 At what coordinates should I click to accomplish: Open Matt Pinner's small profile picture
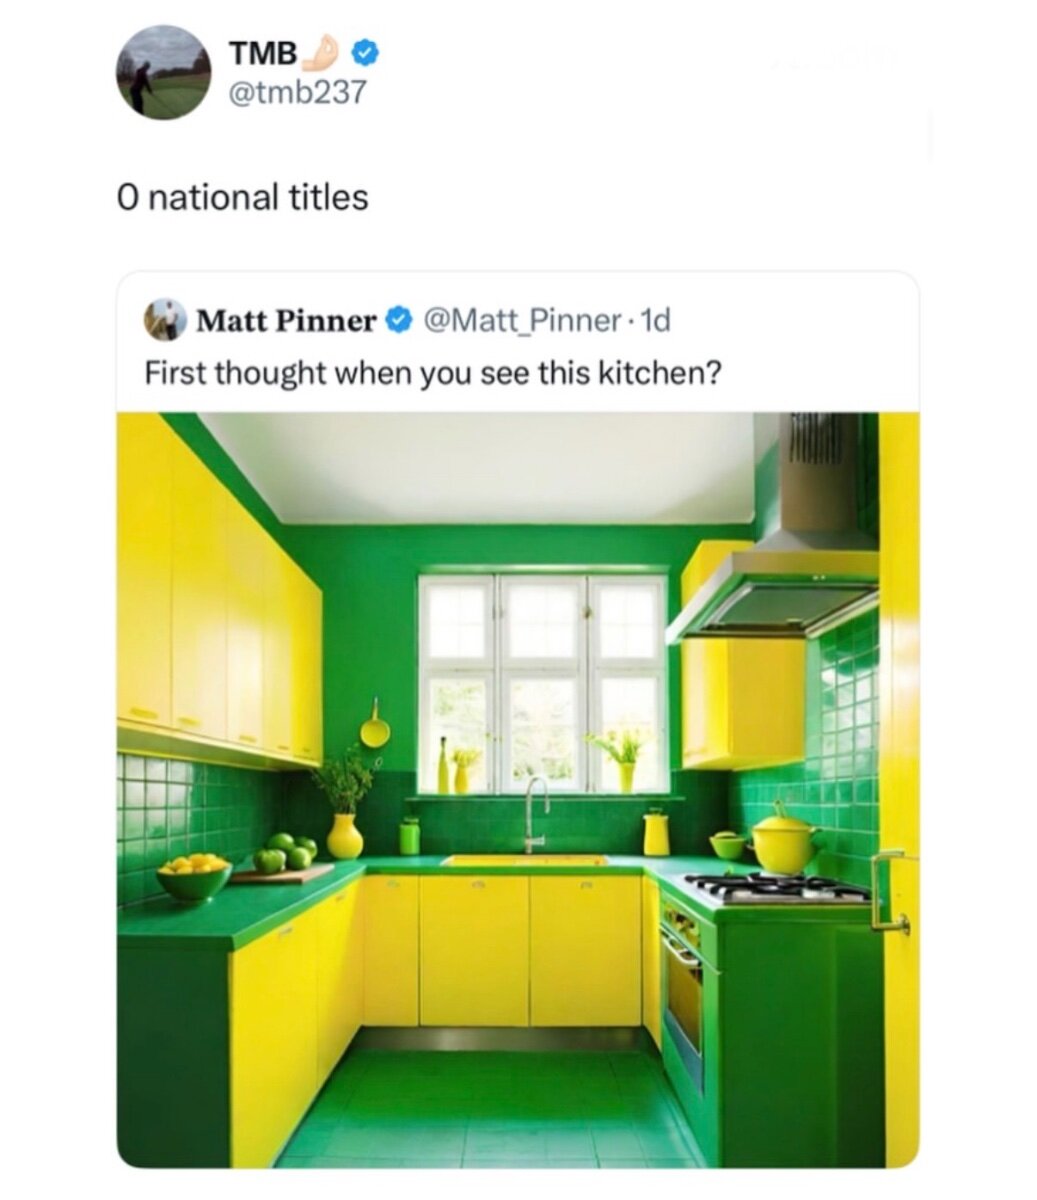tap(164, 320)
